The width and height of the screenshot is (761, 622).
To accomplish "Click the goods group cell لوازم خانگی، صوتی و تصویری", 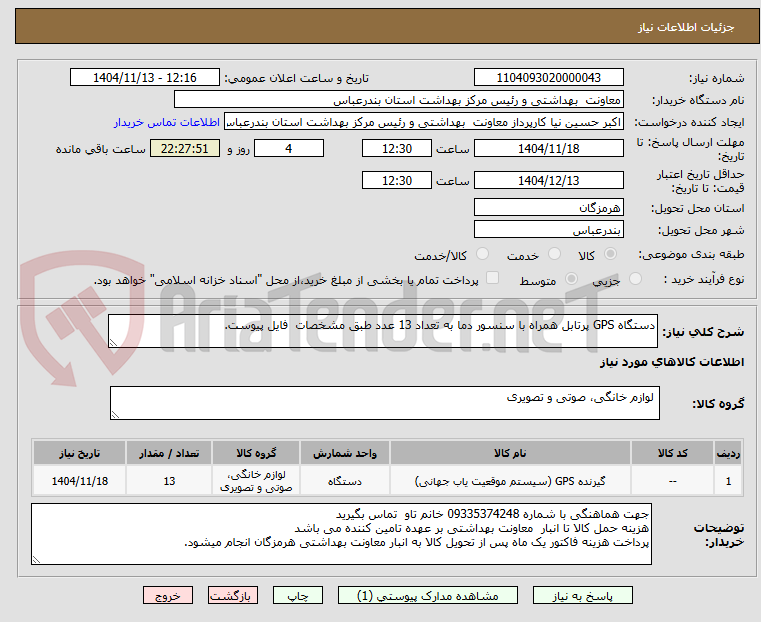I will tap(256, 481).
